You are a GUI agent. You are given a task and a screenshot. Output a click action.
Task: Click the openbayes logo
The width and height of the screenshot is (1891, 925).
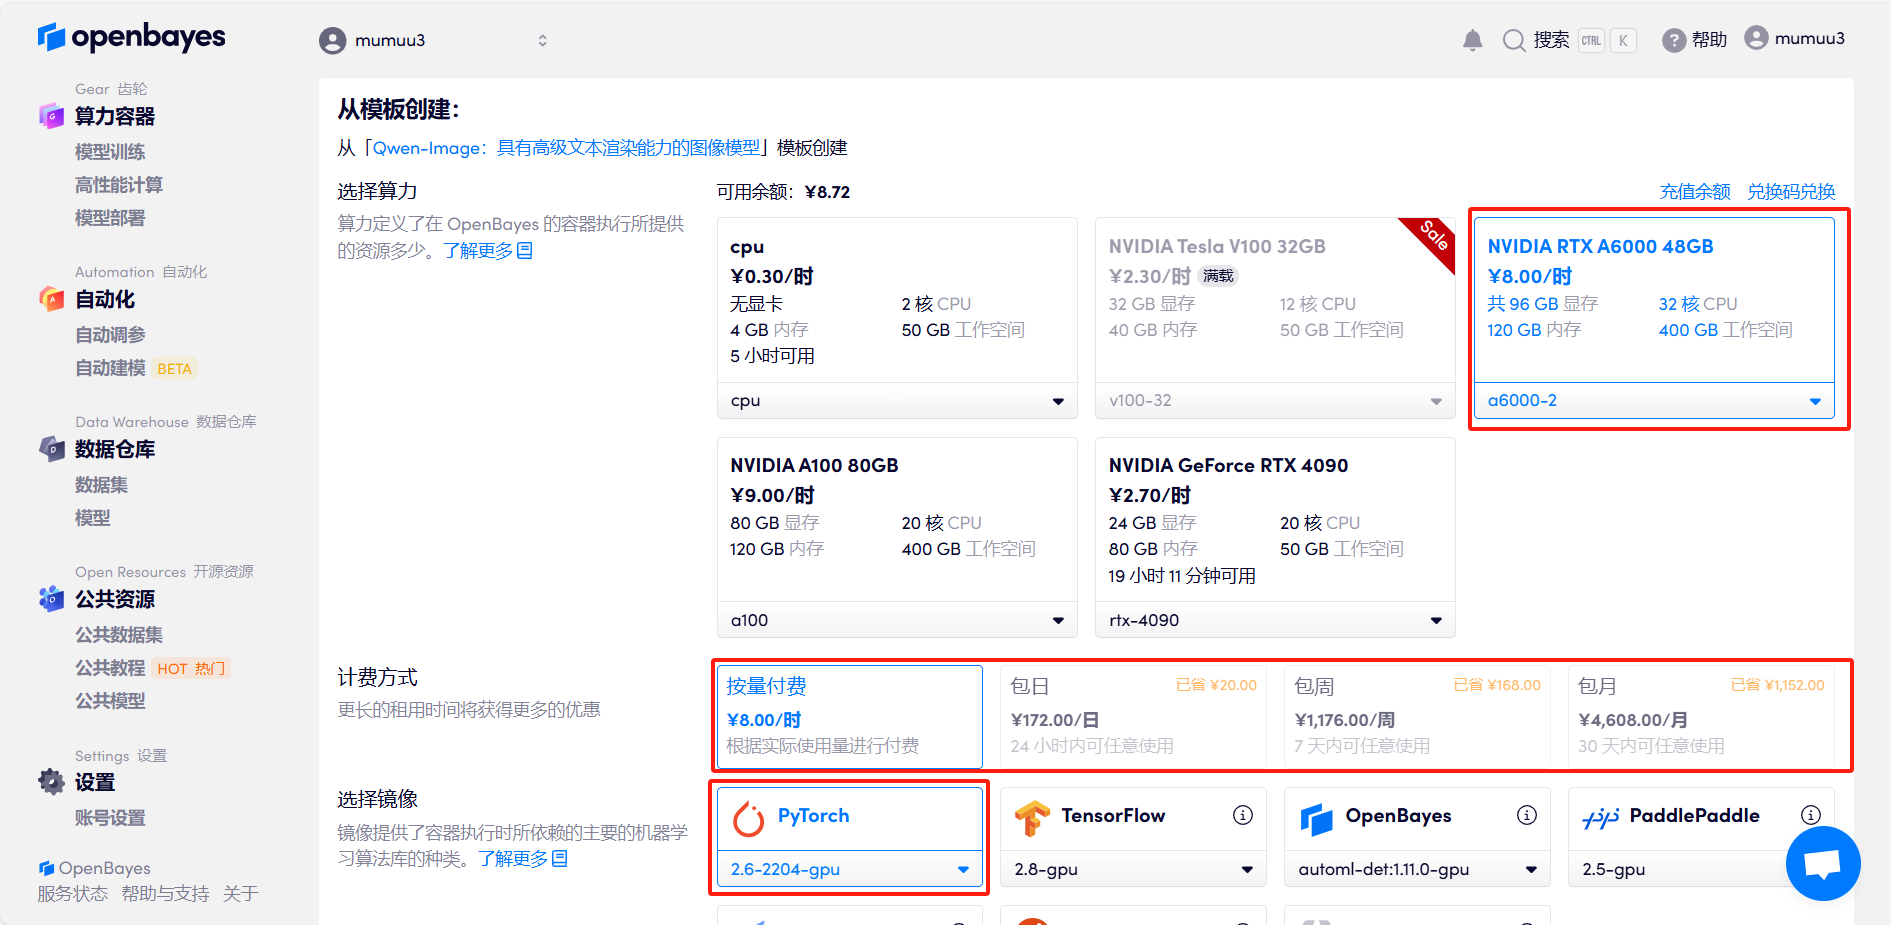point(132,38)
